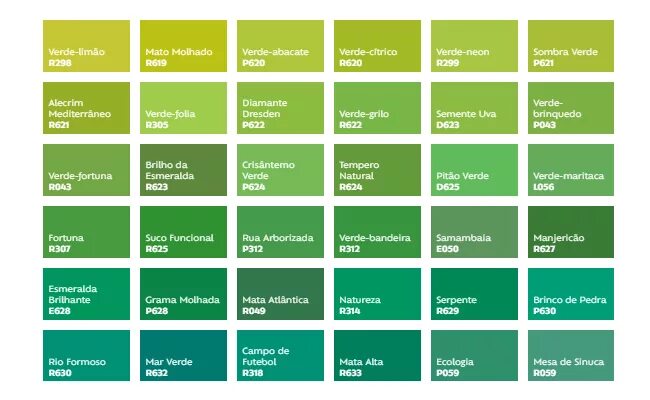Select the Rio Formoso R630 swatch
The height and width of the screenshot is (400, 650).
pos(86,355)
